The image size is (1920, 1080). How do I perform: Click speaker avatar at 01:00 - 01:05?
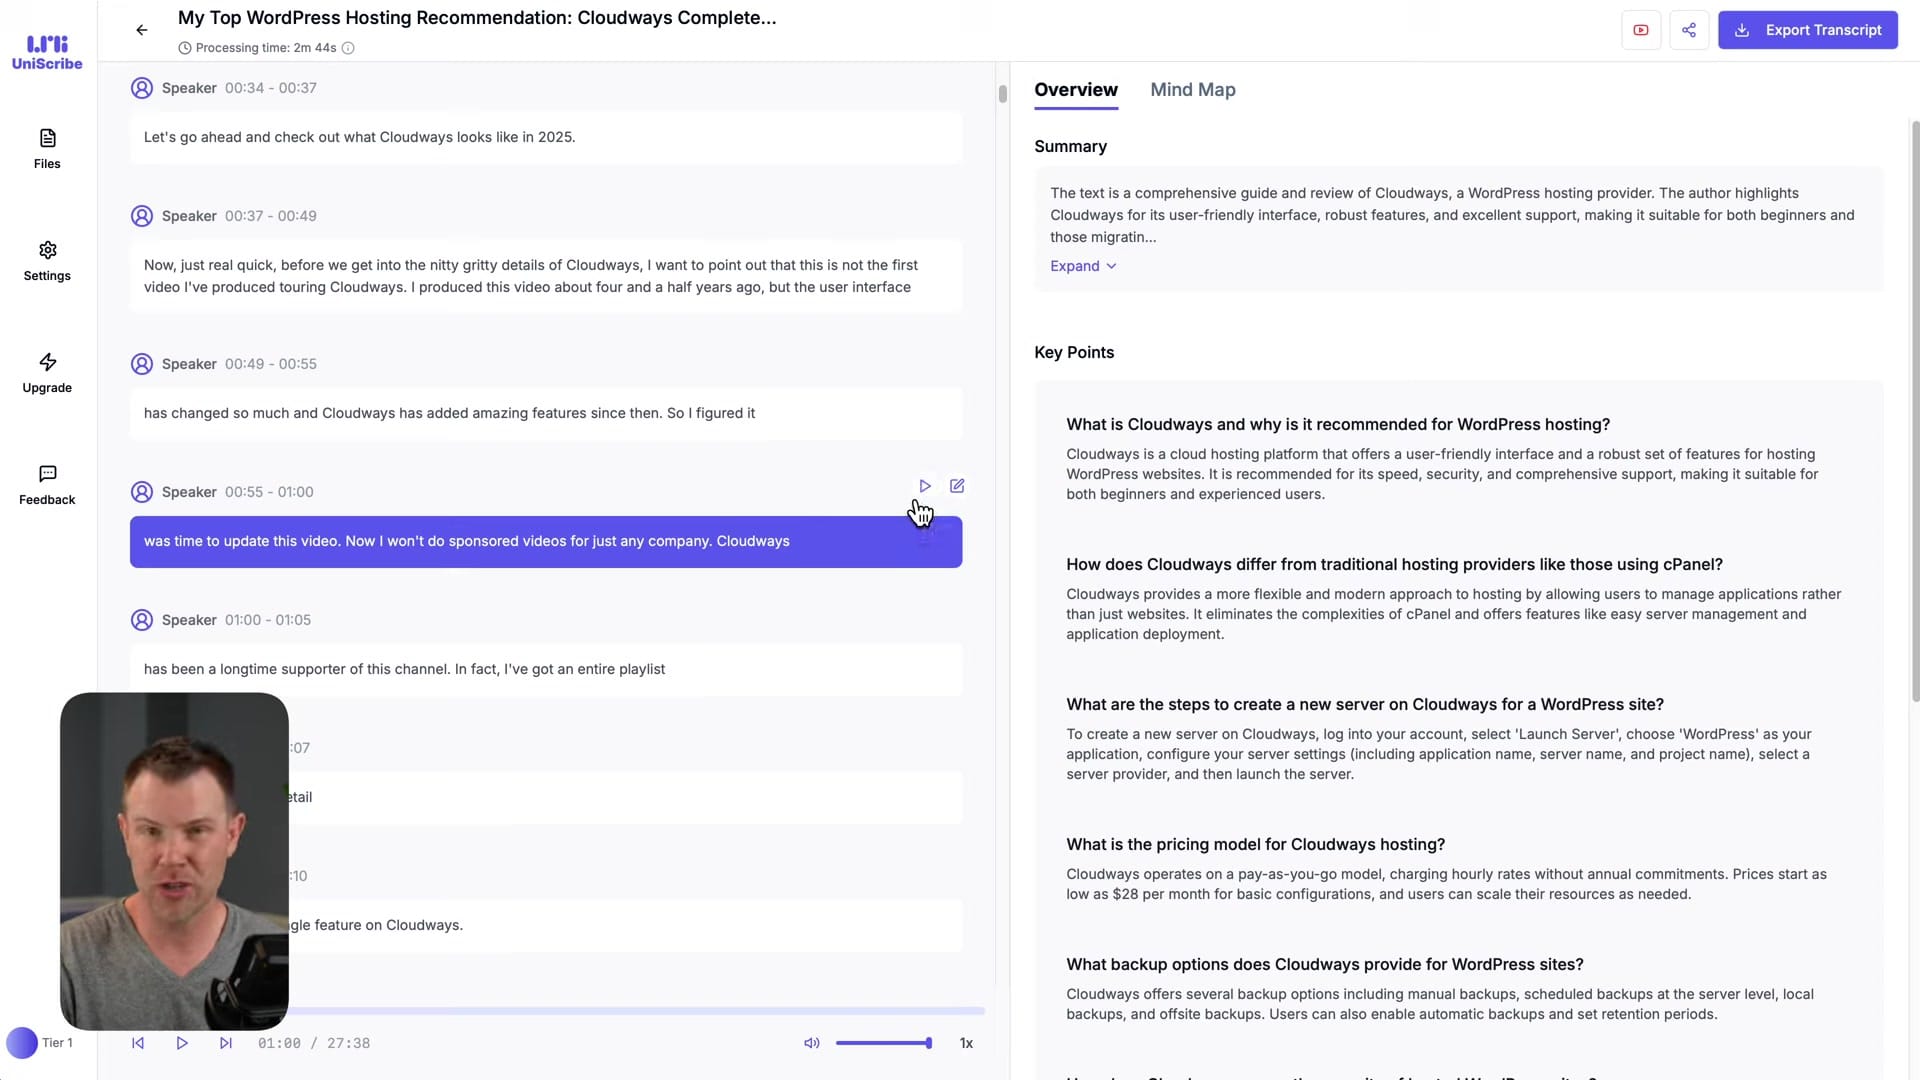click(x=142, y=620)
